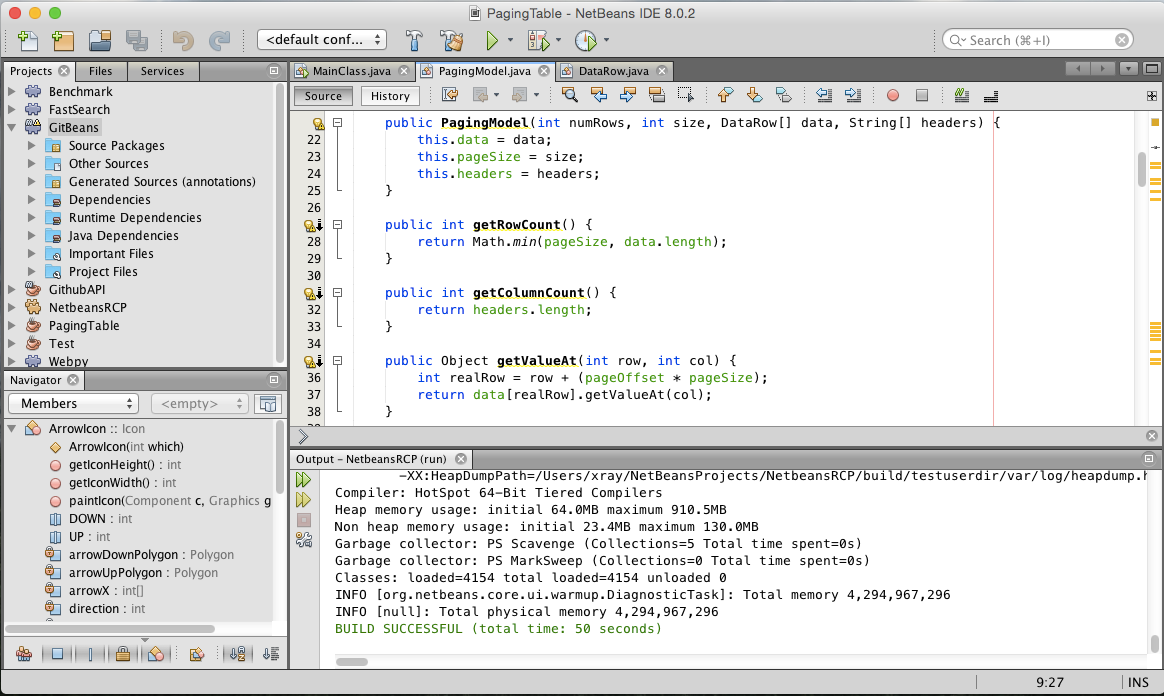Collapse the GitBeans project node
The image size is (1164, 696).
pos(12,127)
